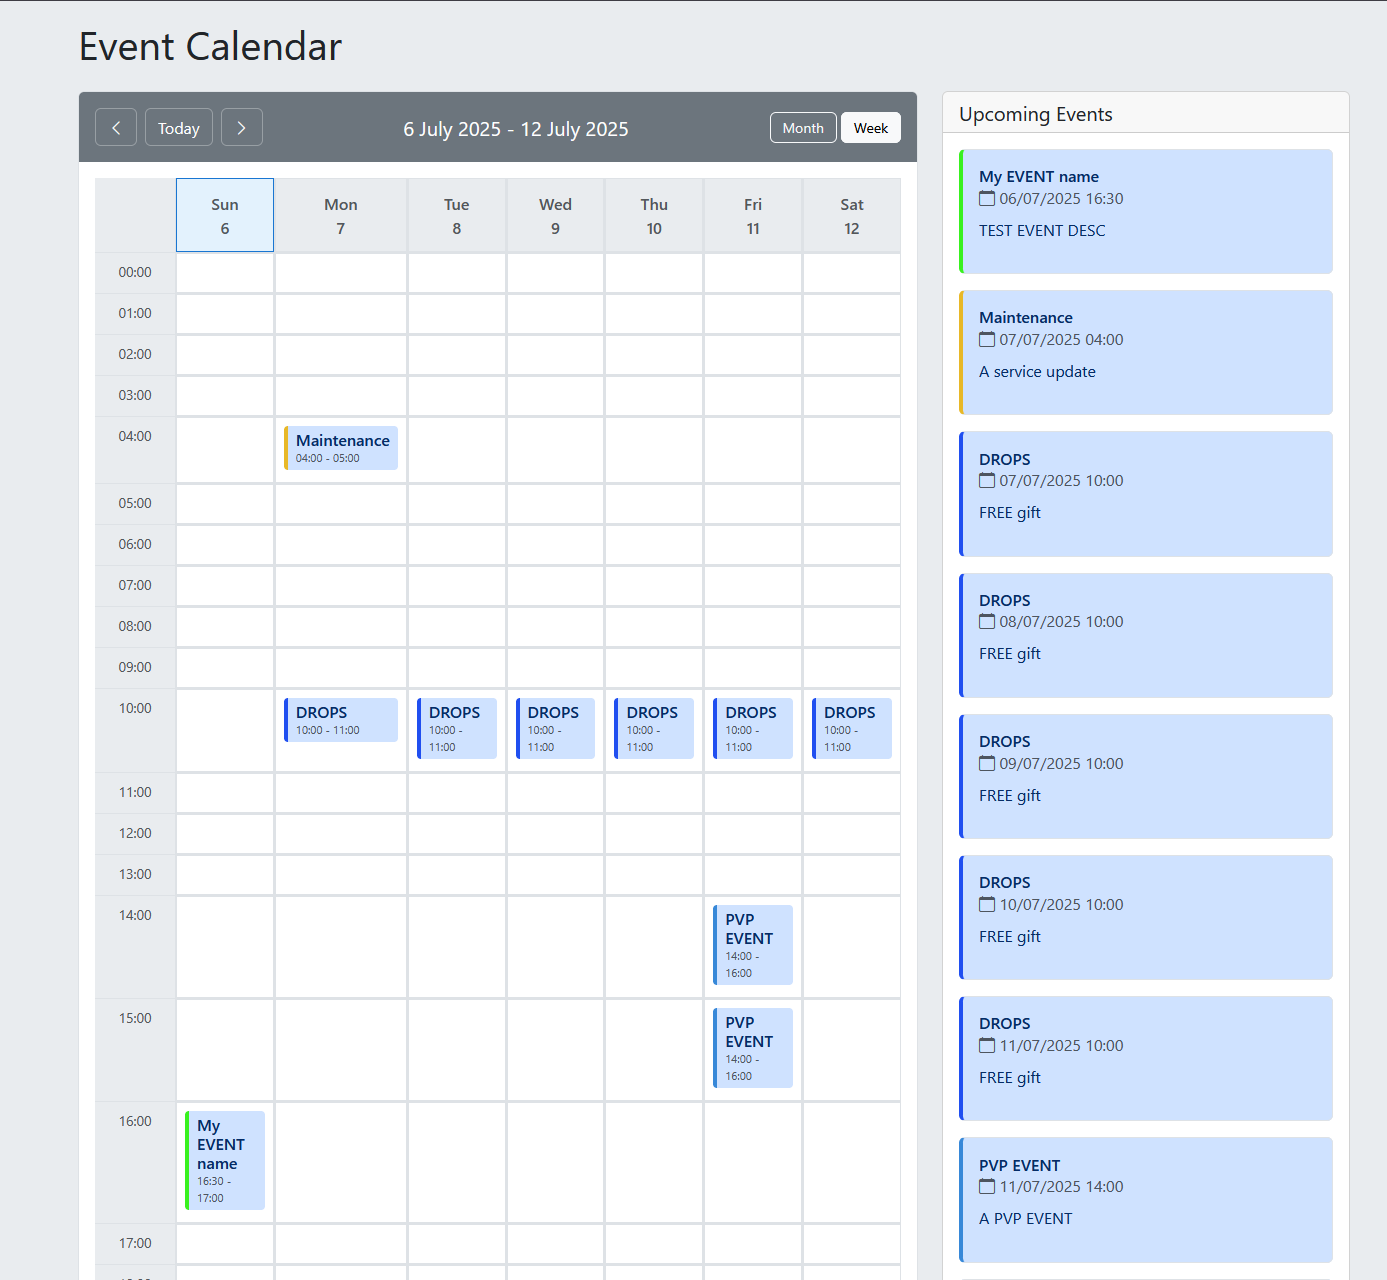1387x1280 pixels.
Task: Go to the previous week using left chevron
Action: pyautogui.click(x=116, y=128)
